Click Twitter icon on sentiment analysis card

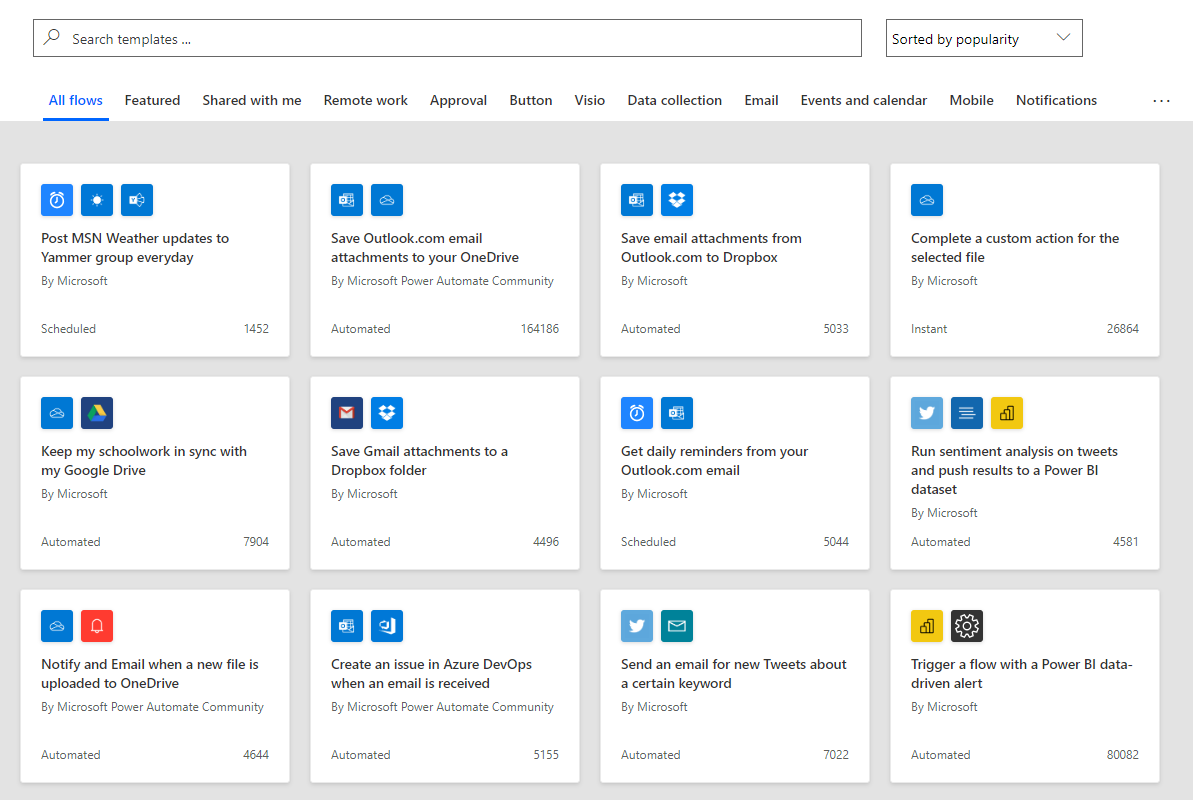[927, 413]
